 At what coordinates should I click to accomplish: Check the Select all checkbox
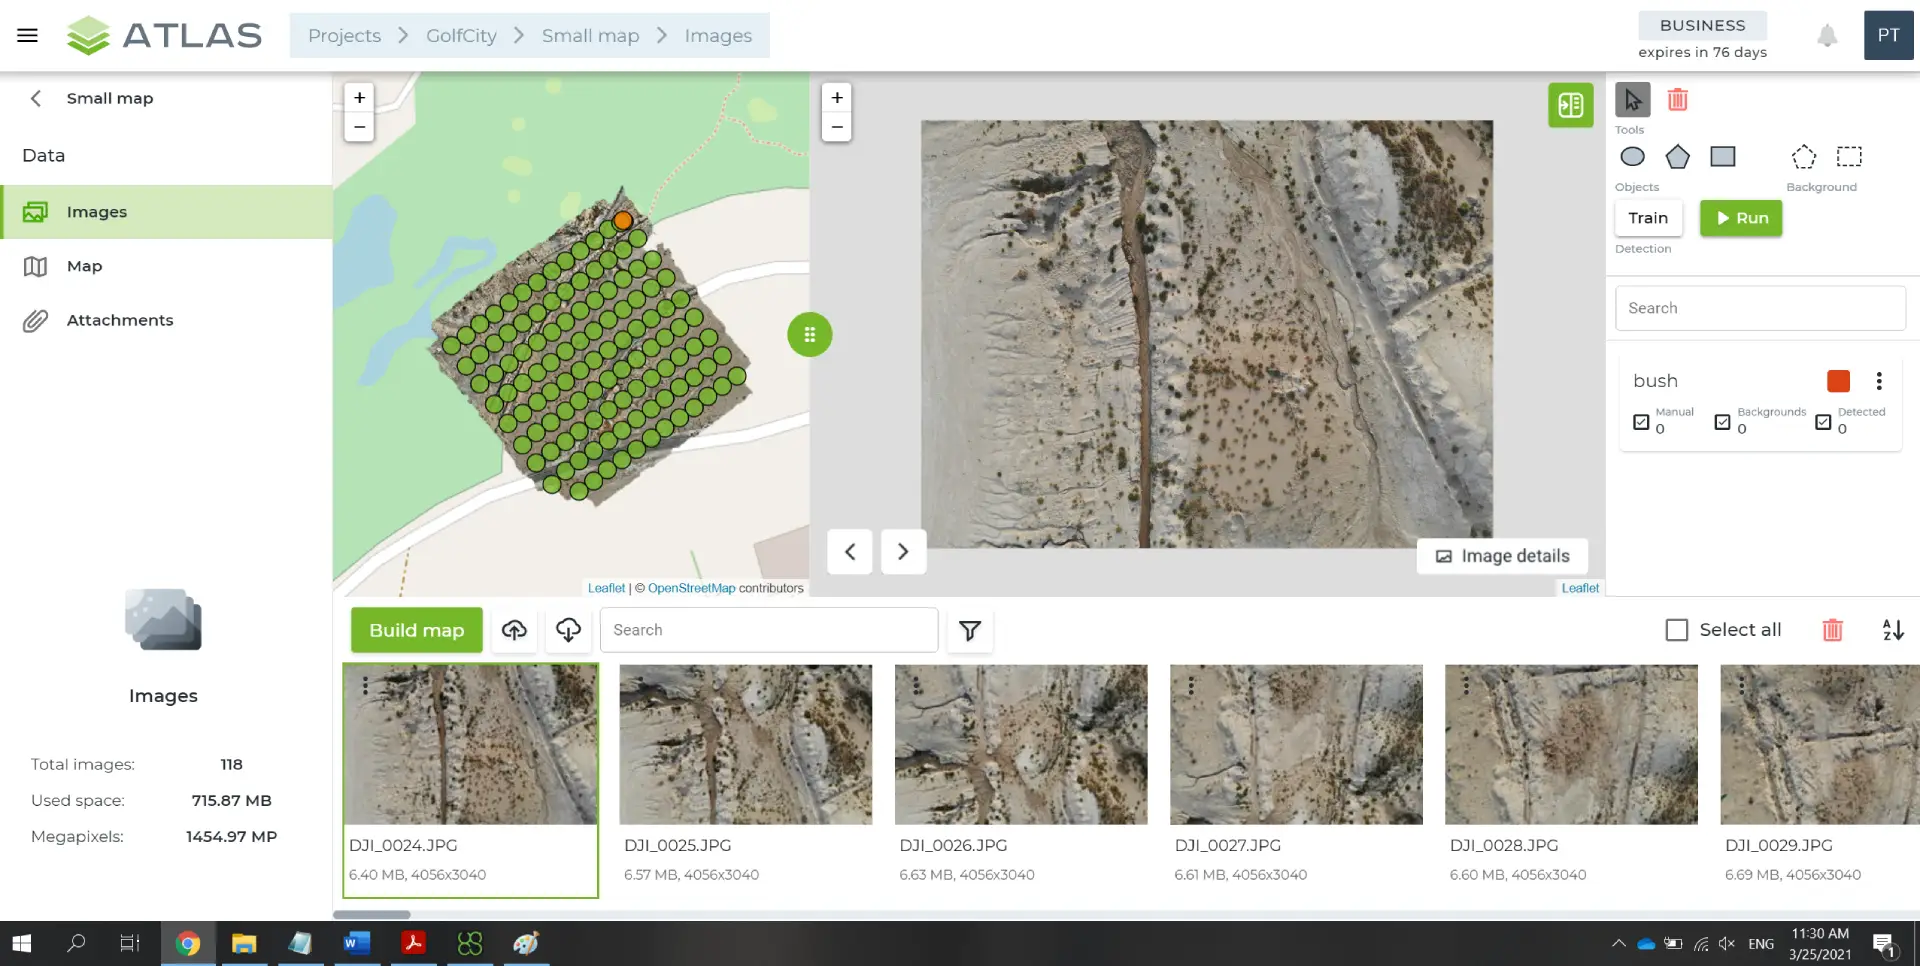tap(1677, 630)
